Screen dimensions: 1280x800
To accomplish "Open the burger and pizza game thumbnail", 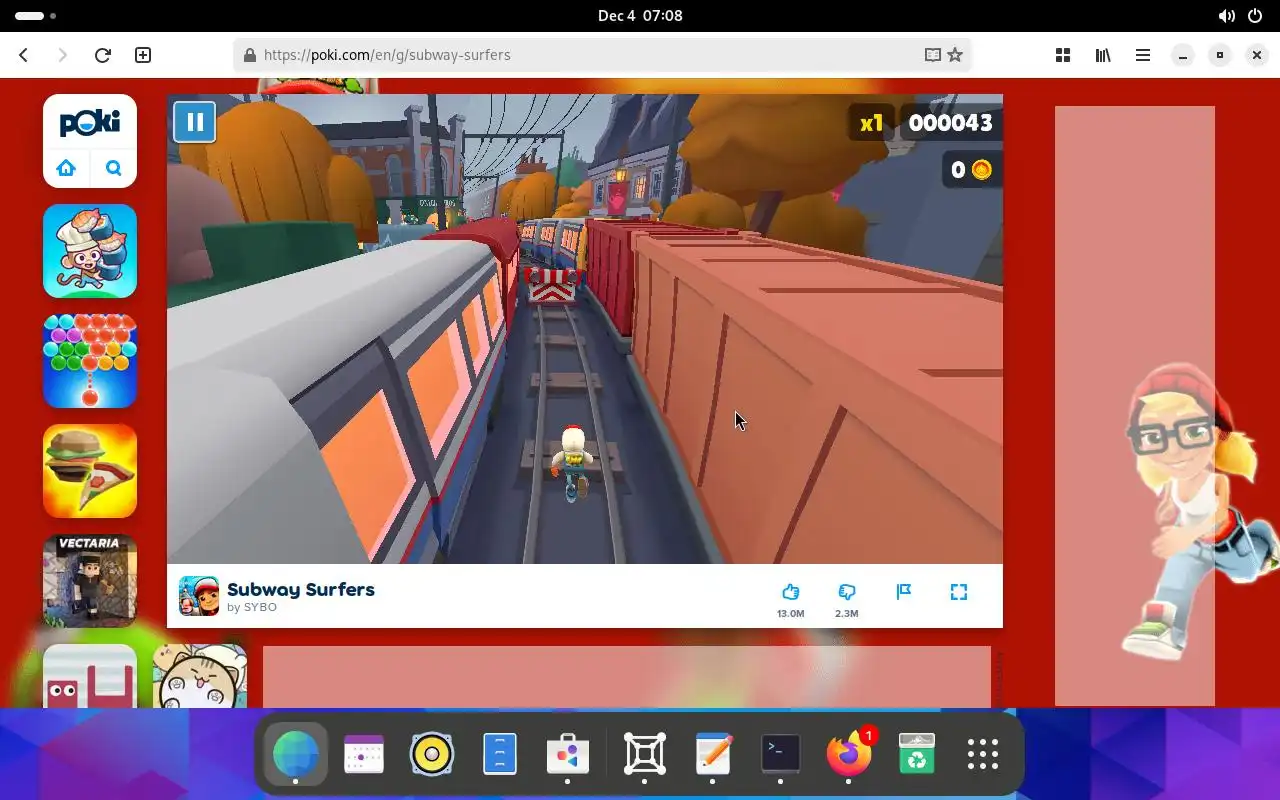I will 90,471.
